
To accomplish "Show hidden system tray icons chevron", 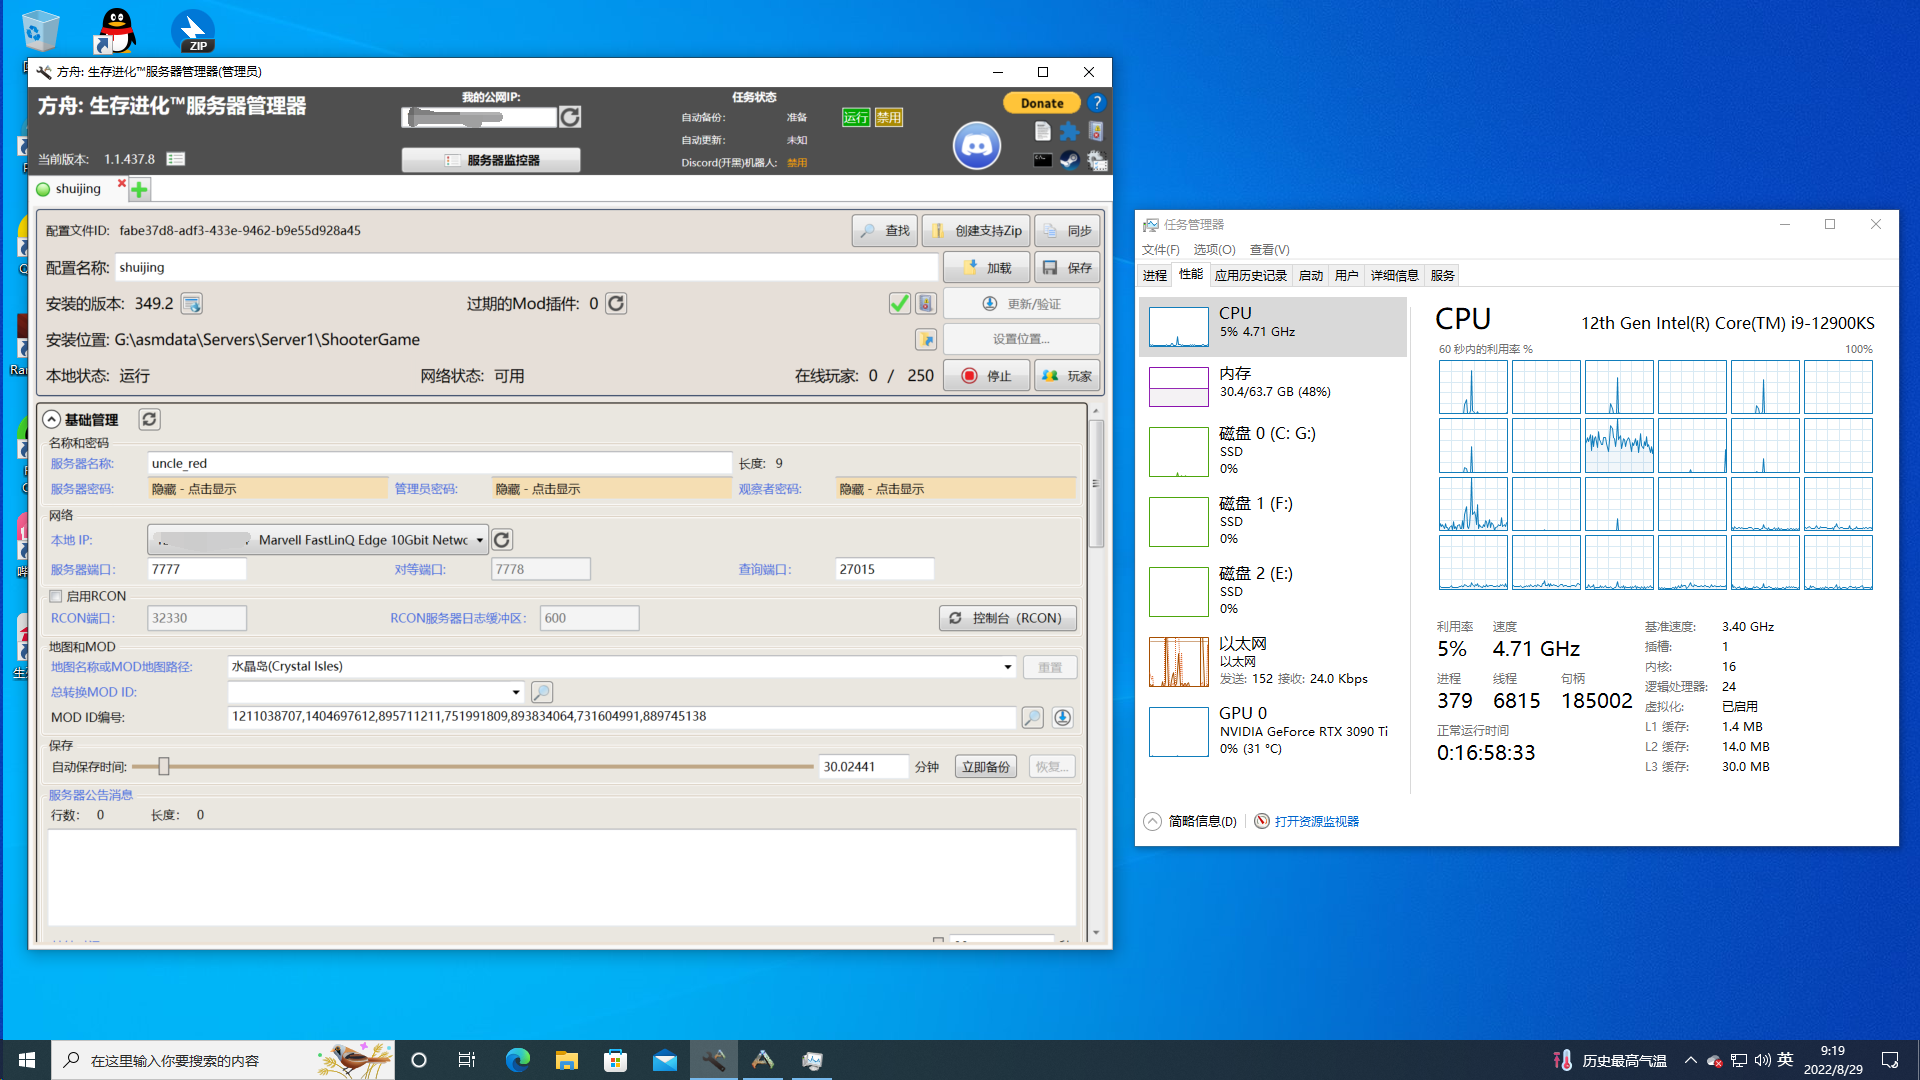I will (x=1690, y=1060).
